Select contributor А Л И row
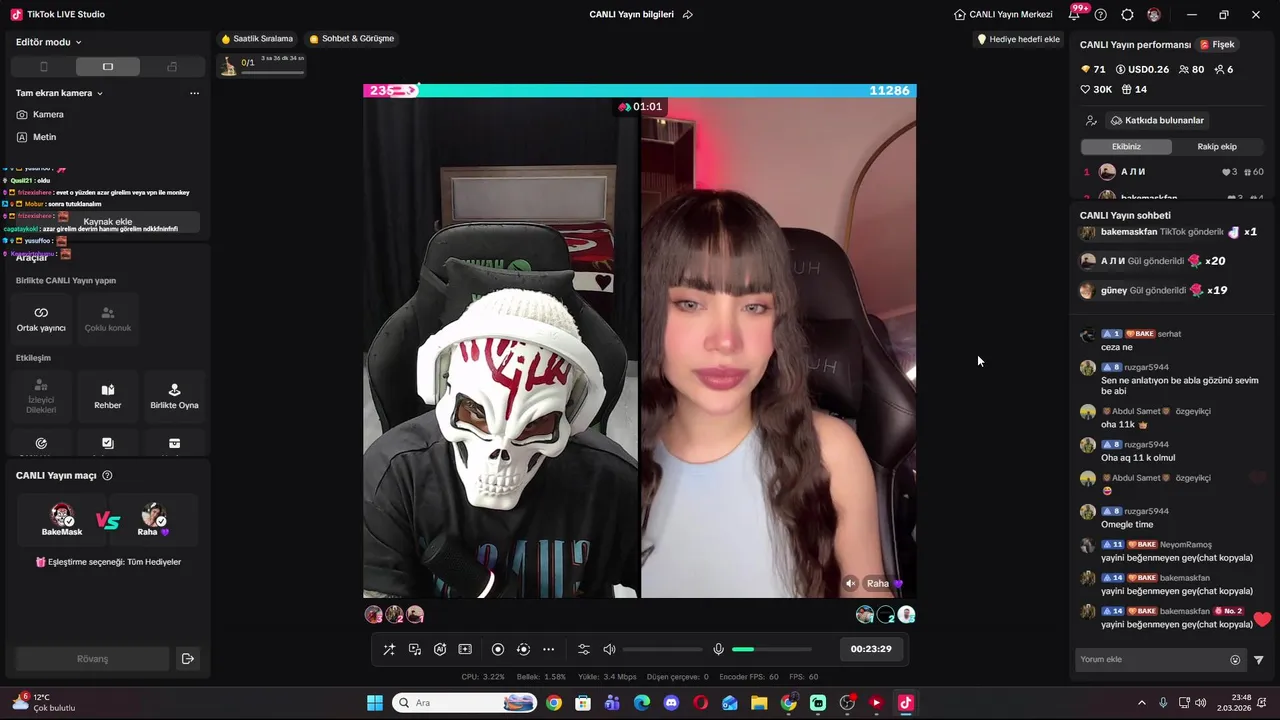 pos(1174,172)
